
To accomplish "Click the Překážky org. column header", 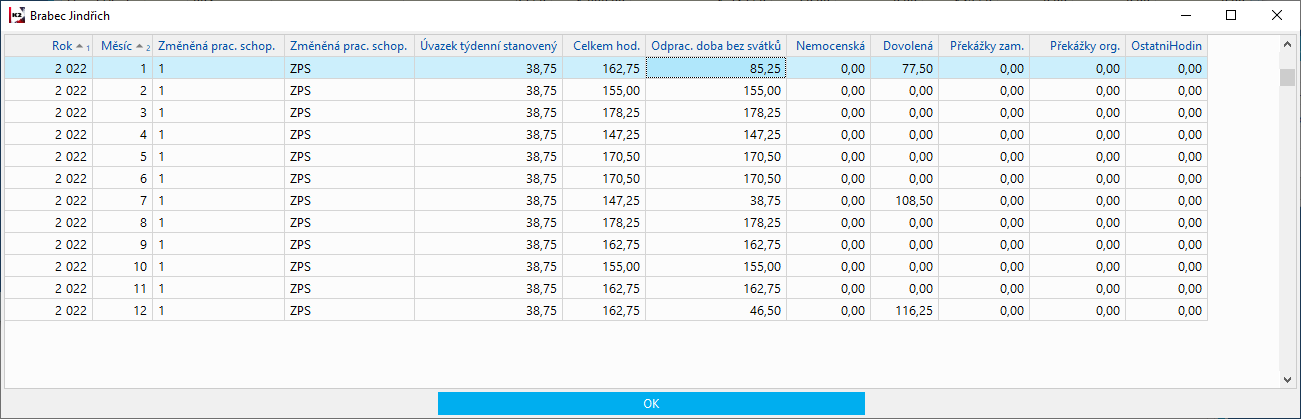I will pos(1078,46).
